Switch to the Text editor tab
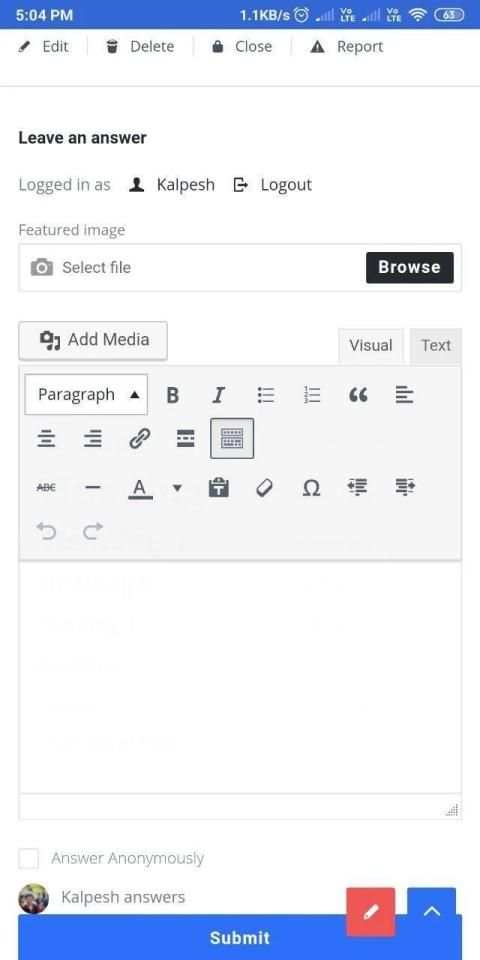Image resolution: width=480 pixels, height=960 pixels. pyautogui.click(x=436, y=345)
